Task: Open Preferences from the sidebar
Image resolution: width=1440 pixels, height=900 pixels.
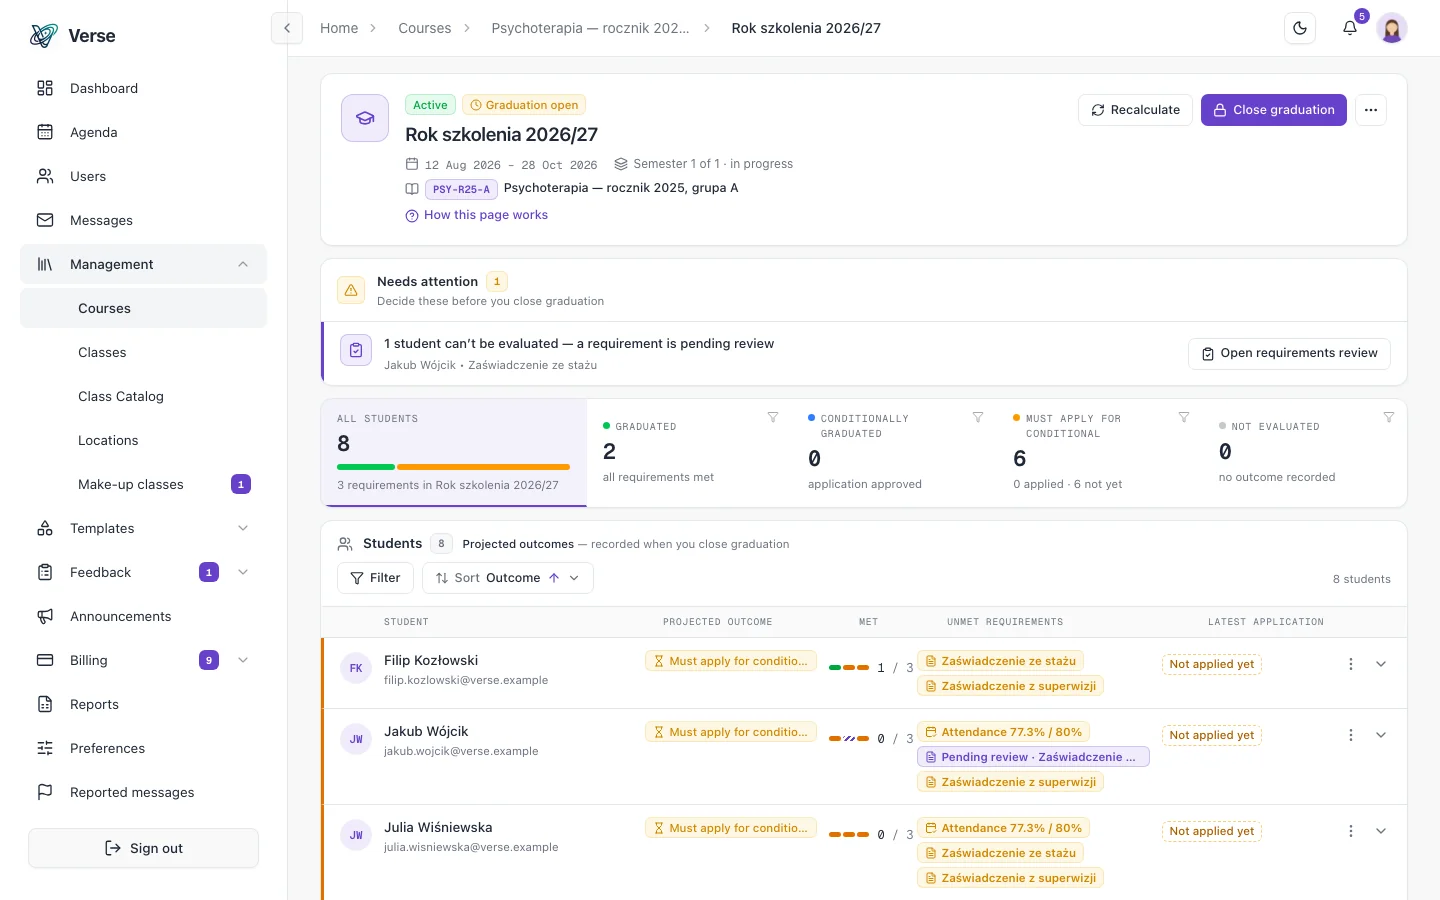Action: pyautogui.click(x=143, y=748)
